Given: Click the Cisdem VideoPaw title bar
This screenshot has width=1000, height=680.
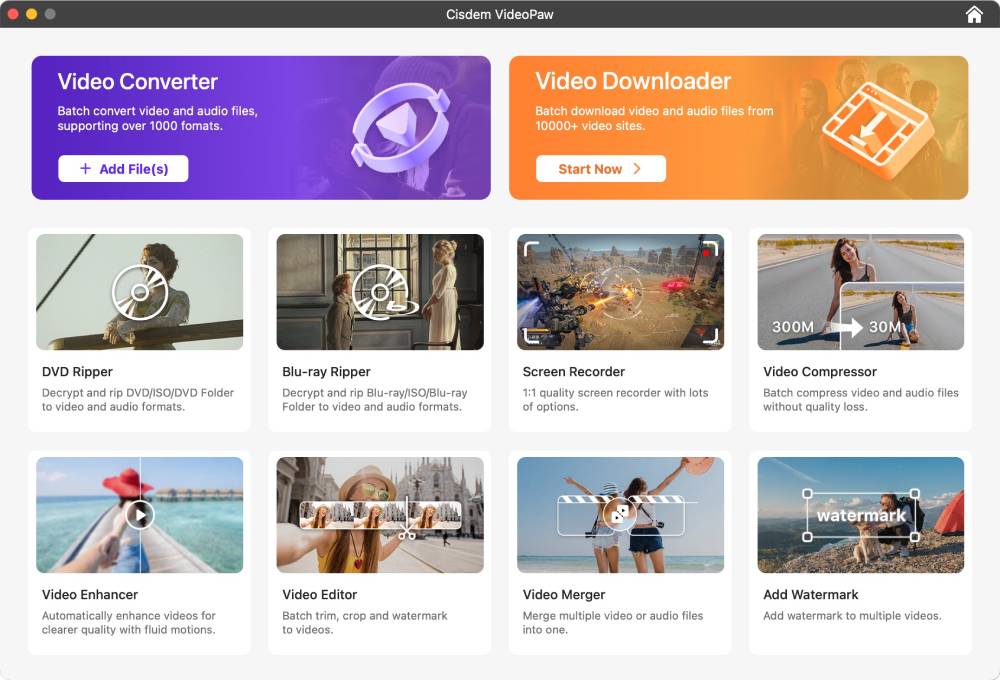Looking at the screenshot, I should coord(500,14).
